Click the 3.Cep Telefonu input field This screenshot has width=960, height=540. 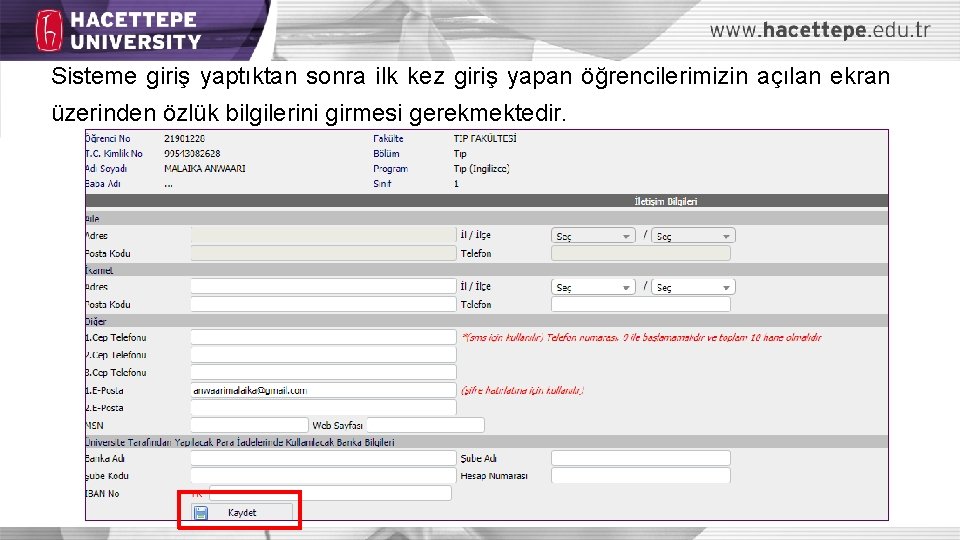pos(323,372)
